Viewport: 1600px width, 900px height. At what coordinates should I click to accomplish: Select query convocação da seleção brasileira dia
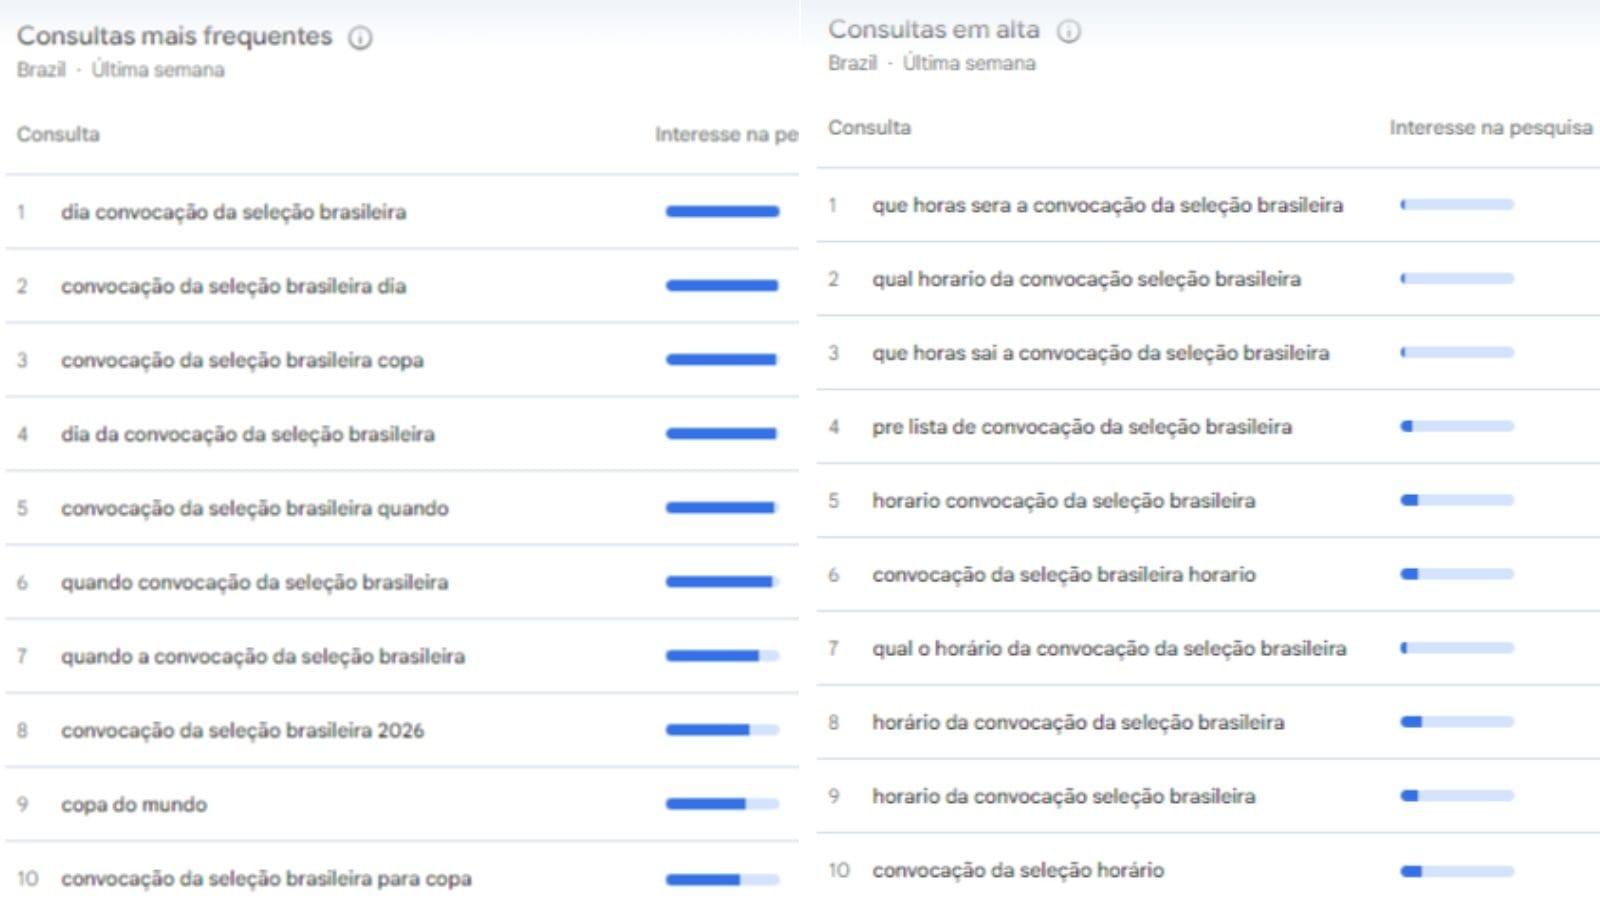[x=233, y=286]
